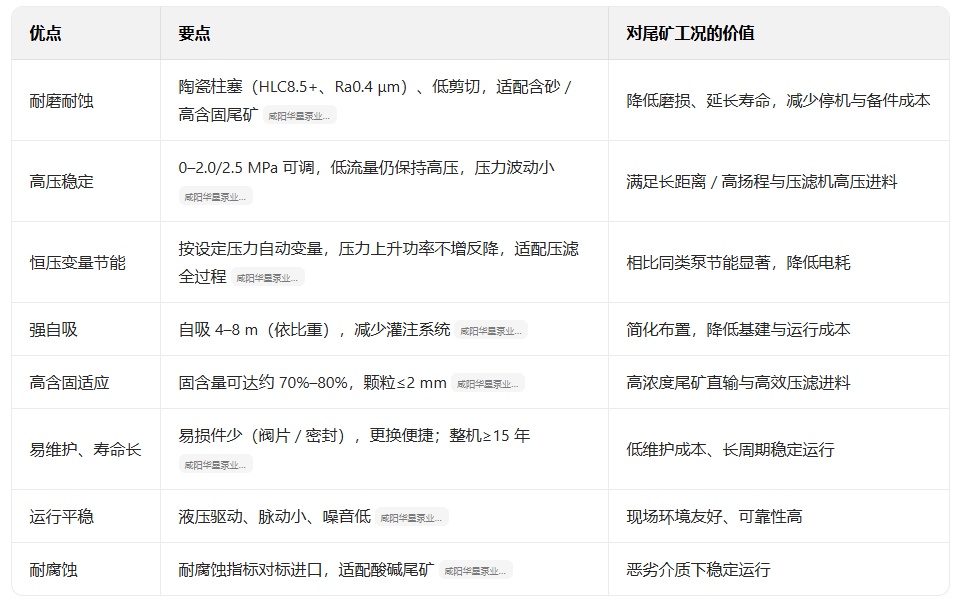Select the text 相比同类泵节能显著，降低电耗
The width and height of the screenshot is (963, 608).
click(x=738, y=263)
